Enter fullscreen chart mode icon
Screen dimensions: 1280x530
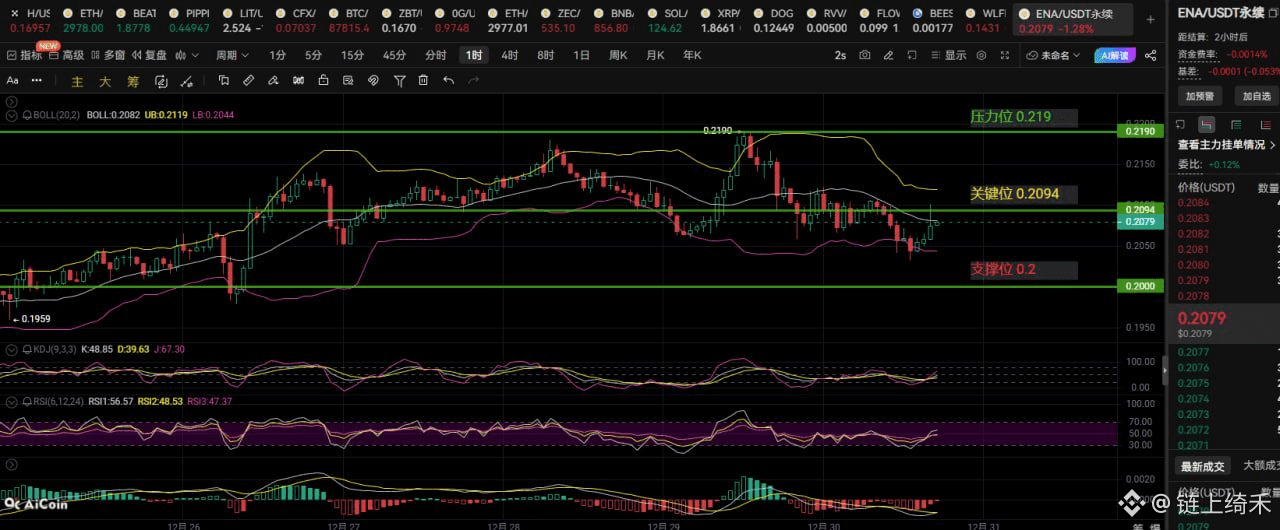[1007, 56]
